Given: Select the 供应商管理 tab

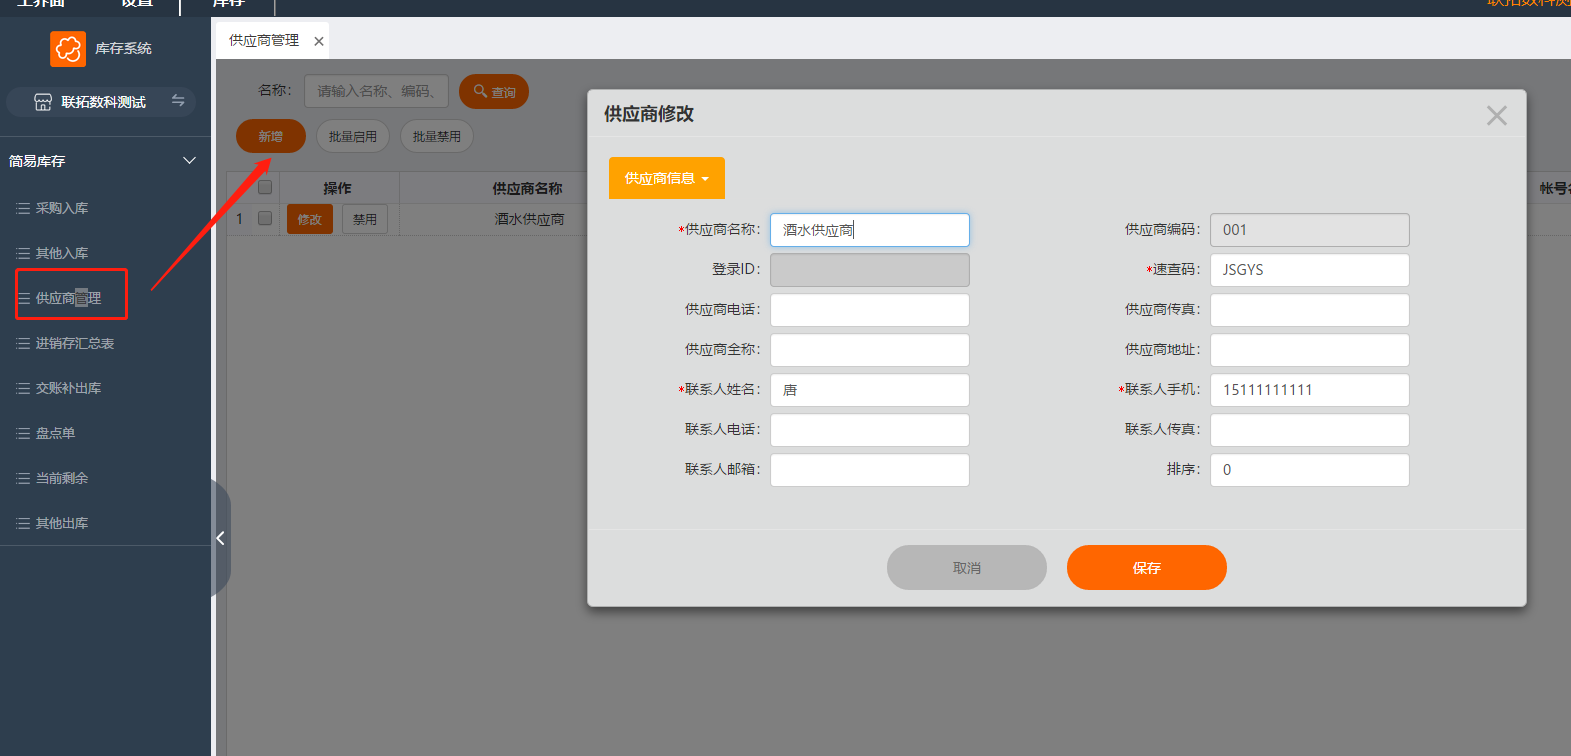Looking at the screenshot, I should click(264, 40).
